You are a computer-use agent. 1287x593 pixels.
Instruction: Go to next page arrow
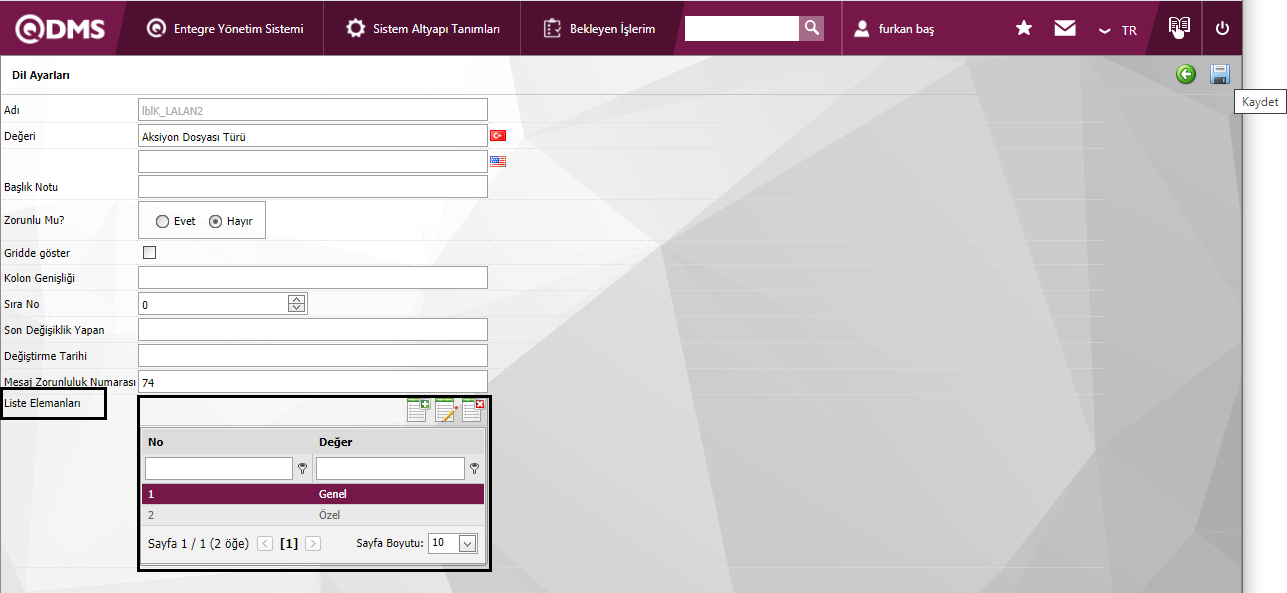[313, 543]
